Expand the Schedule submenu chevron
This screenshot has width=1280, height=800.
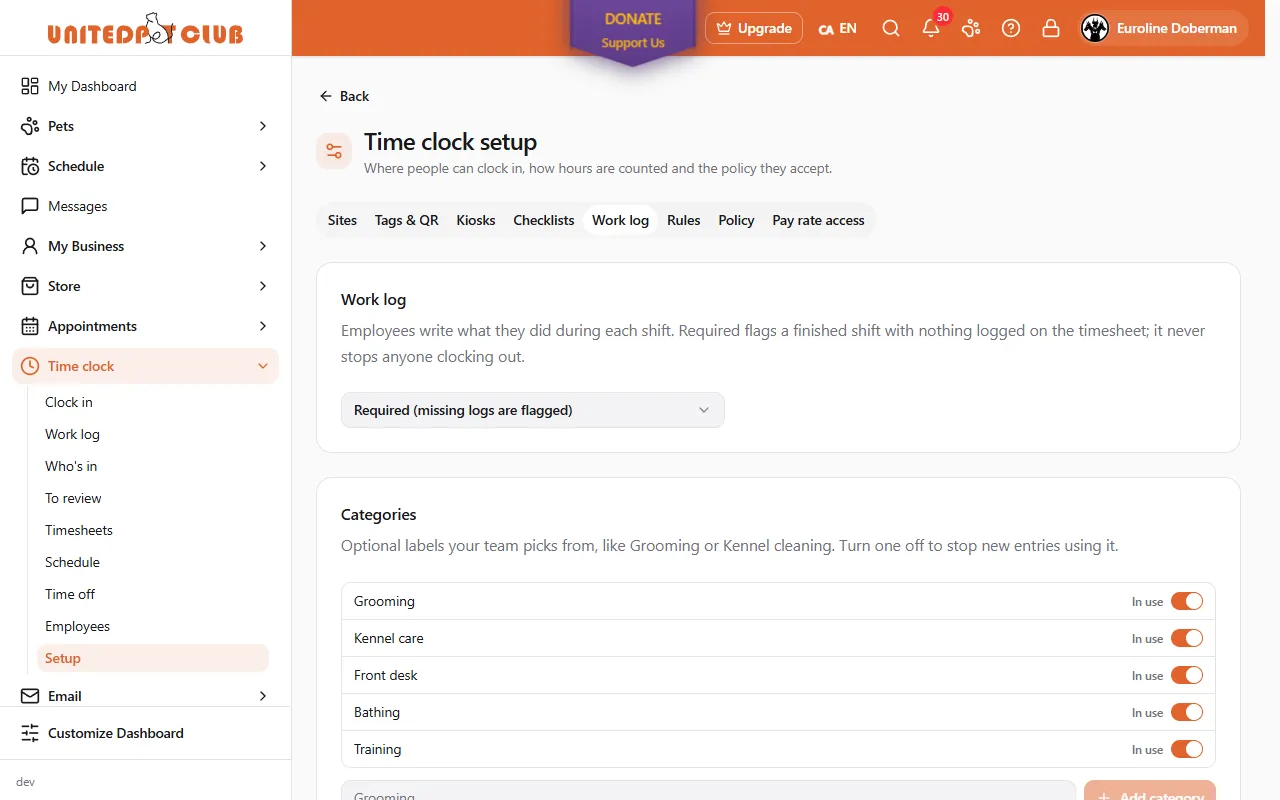(263, 166)
